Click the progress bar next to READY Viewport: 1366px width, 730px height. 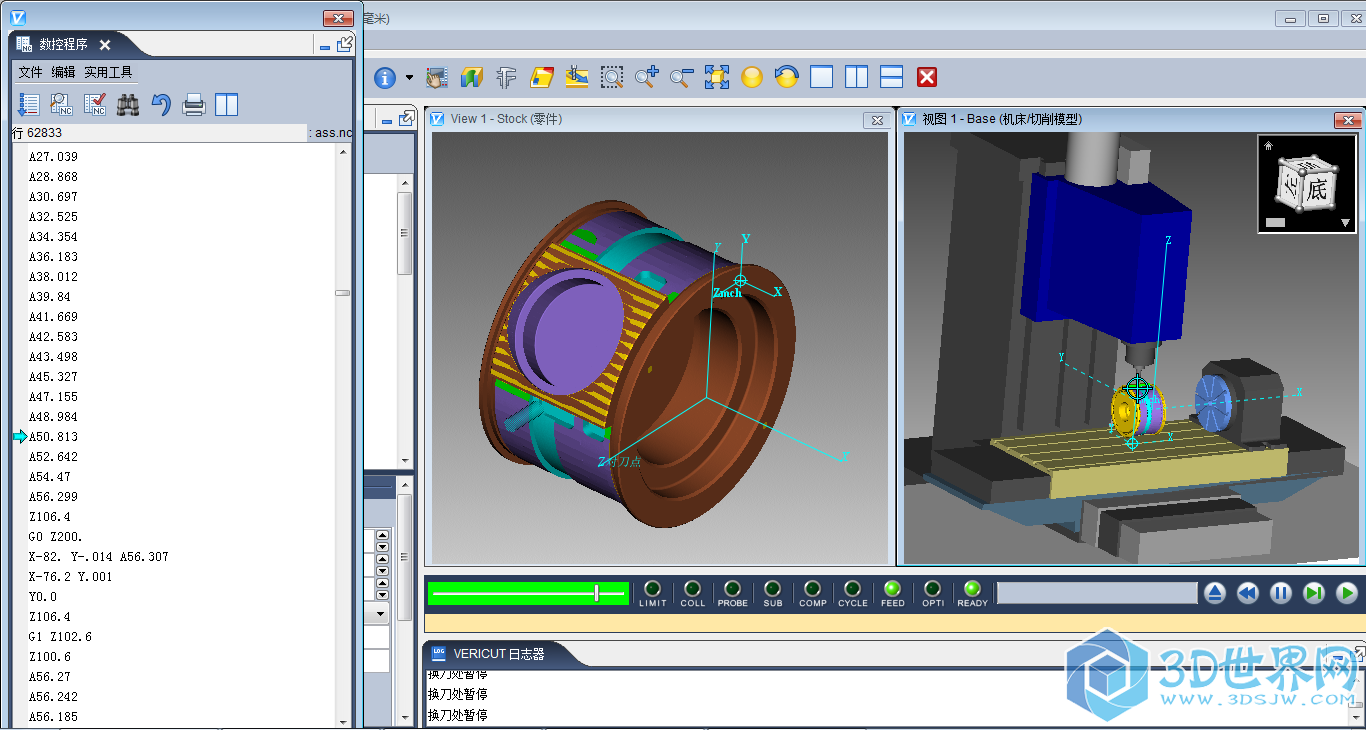pyautogui.click(x=1097, y=593)
